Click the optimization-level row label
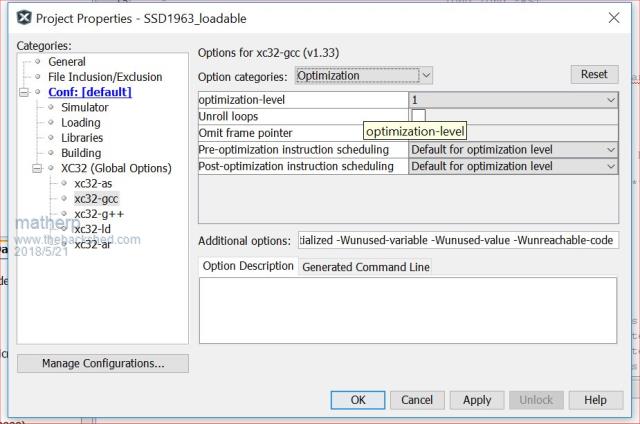The height and width of the screenshot is (424, 640). pyautogui.click(x=242, y=100)
